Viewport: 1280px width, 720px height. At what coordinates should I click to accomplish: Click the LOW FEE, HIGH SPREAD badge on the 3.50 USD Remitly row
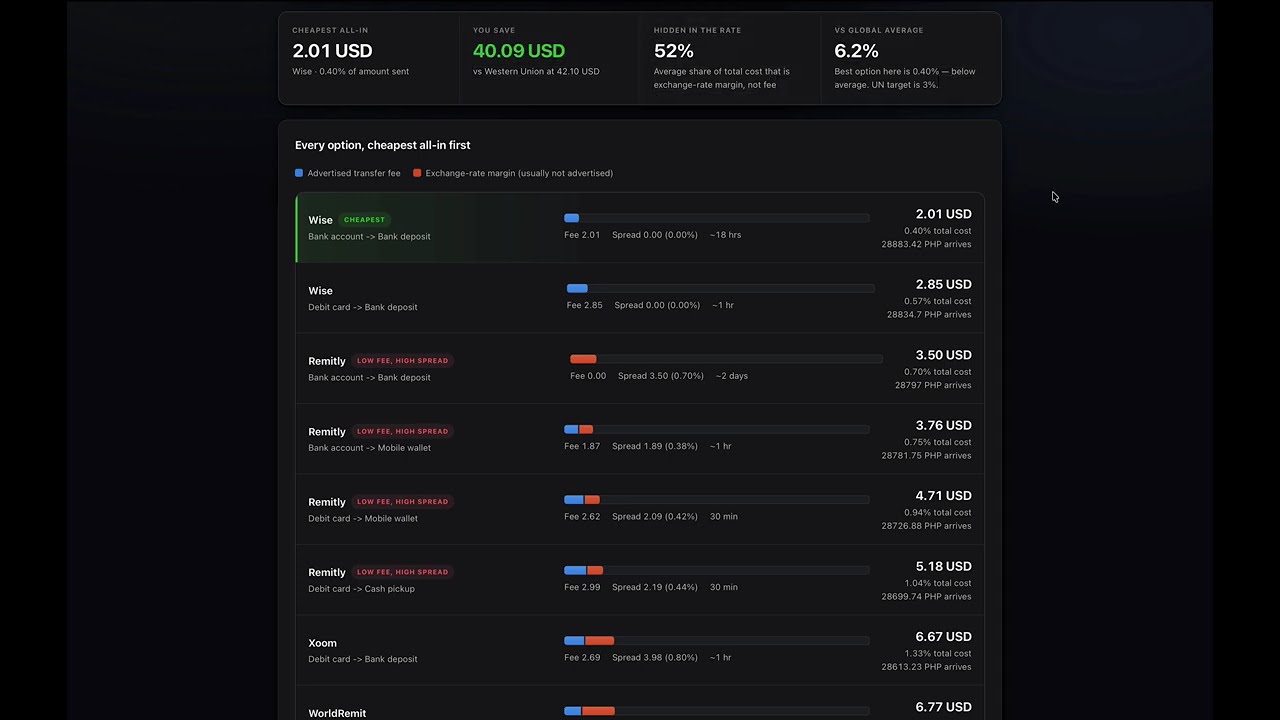coord(402,361)
